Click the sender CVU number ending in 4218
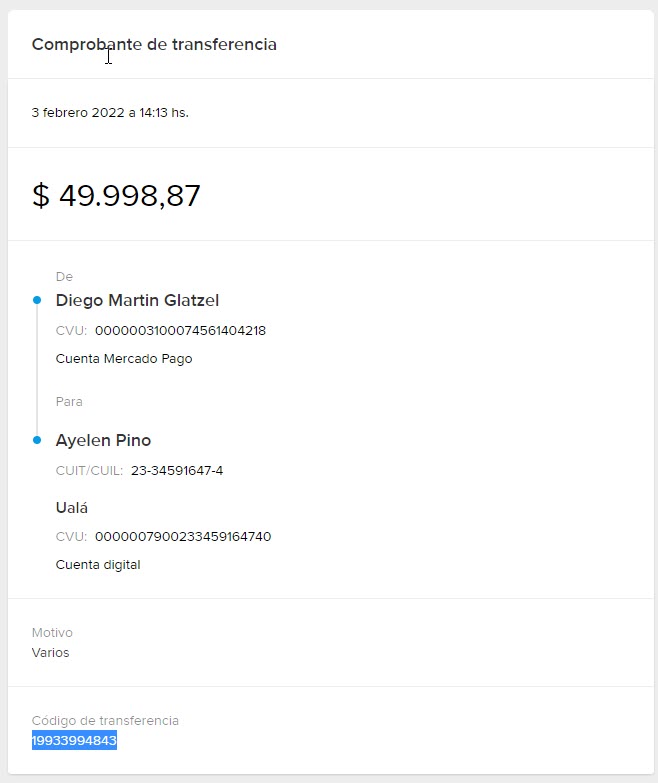This screenshot has height=783, width=658. coord(180,331)
